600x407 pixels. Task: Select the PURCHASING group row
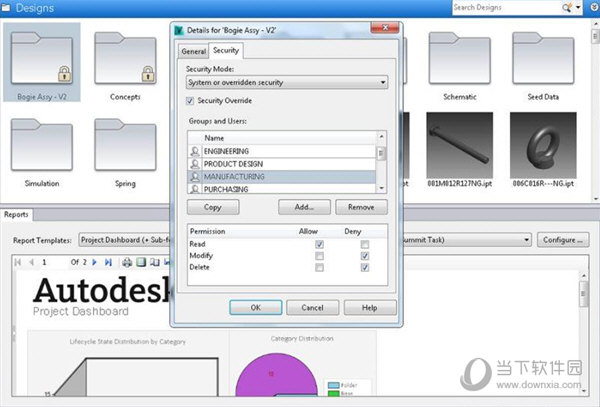(282, 189)
